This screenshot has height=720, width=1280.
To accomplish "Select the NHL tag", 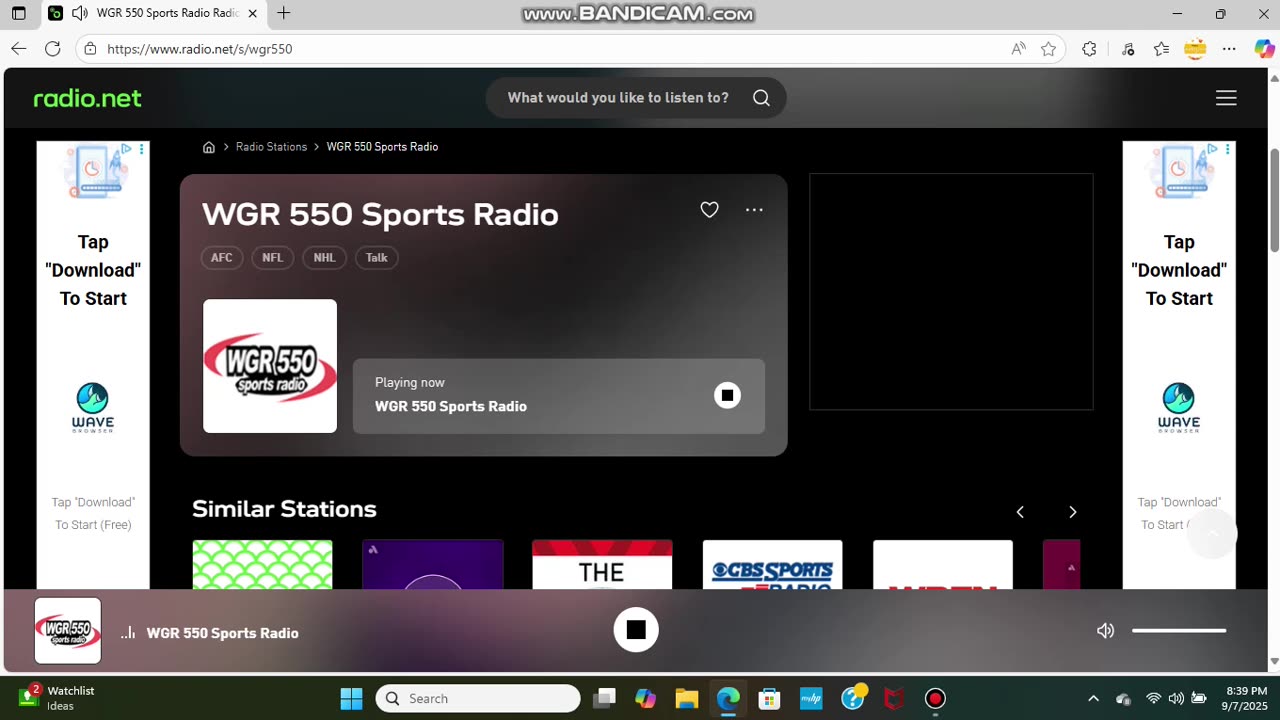I will (x=324, y=258).
